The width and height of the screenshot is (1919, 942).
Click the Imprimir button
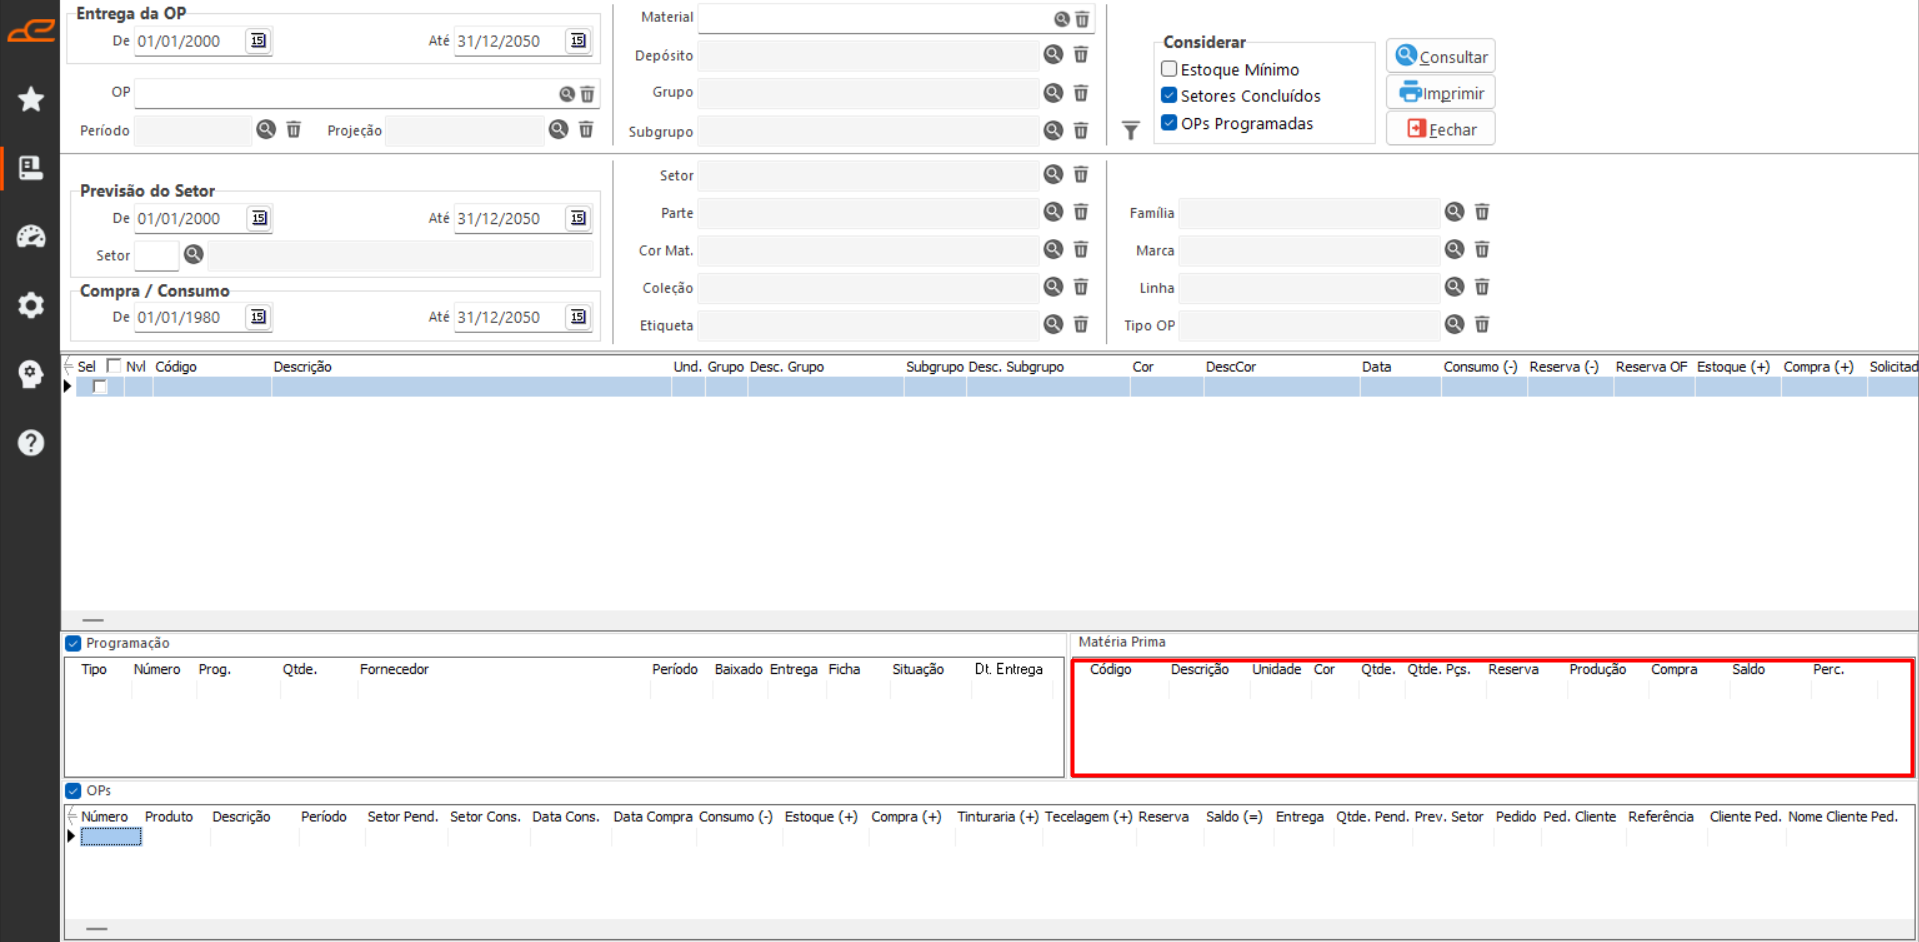tap(1441, 93)
